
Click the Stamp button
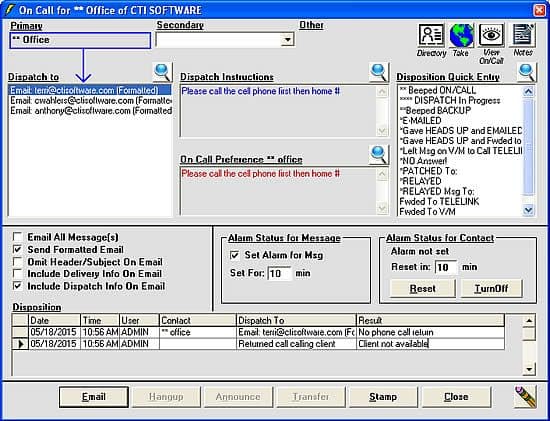coord(383,397)
